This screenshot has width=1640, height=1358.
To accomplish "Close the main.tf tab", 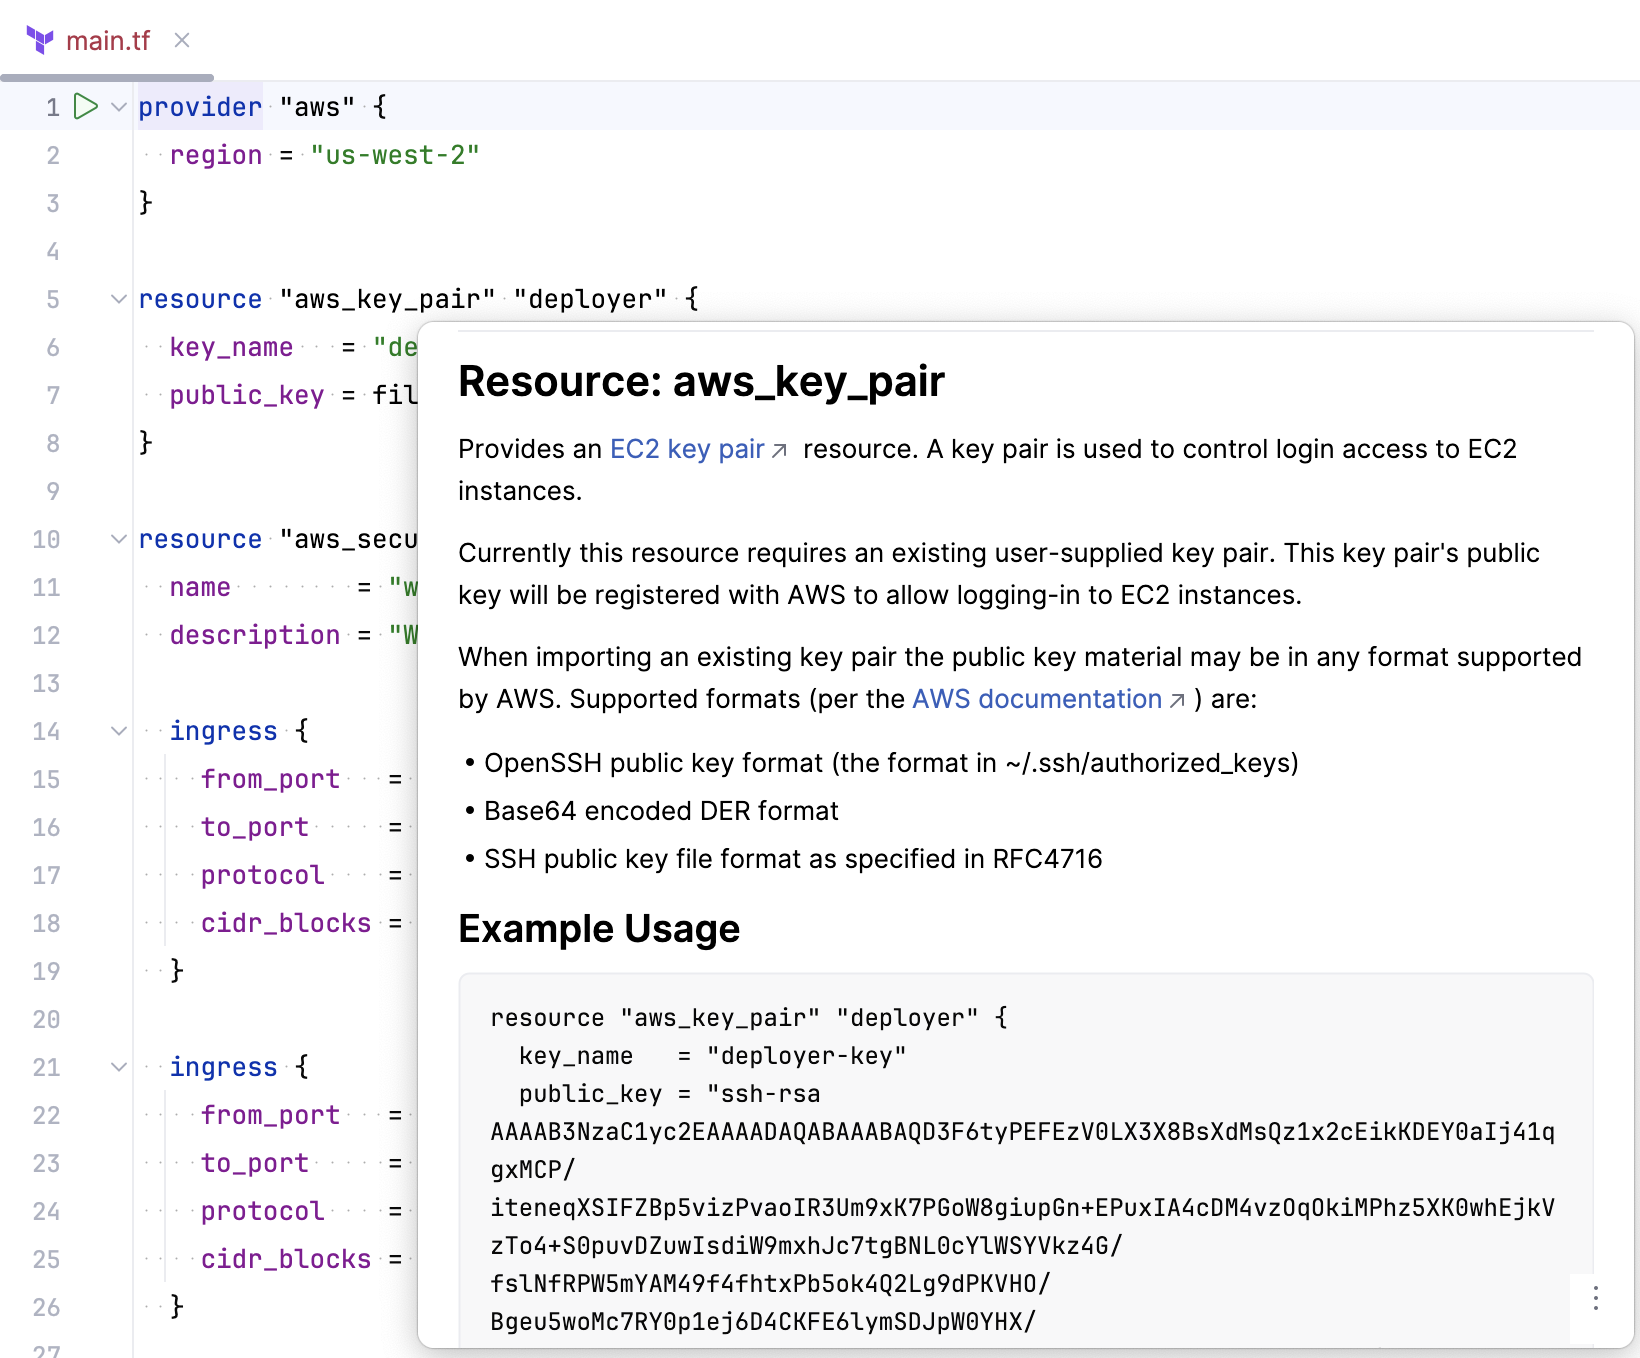I will click(x=181, y=40).
